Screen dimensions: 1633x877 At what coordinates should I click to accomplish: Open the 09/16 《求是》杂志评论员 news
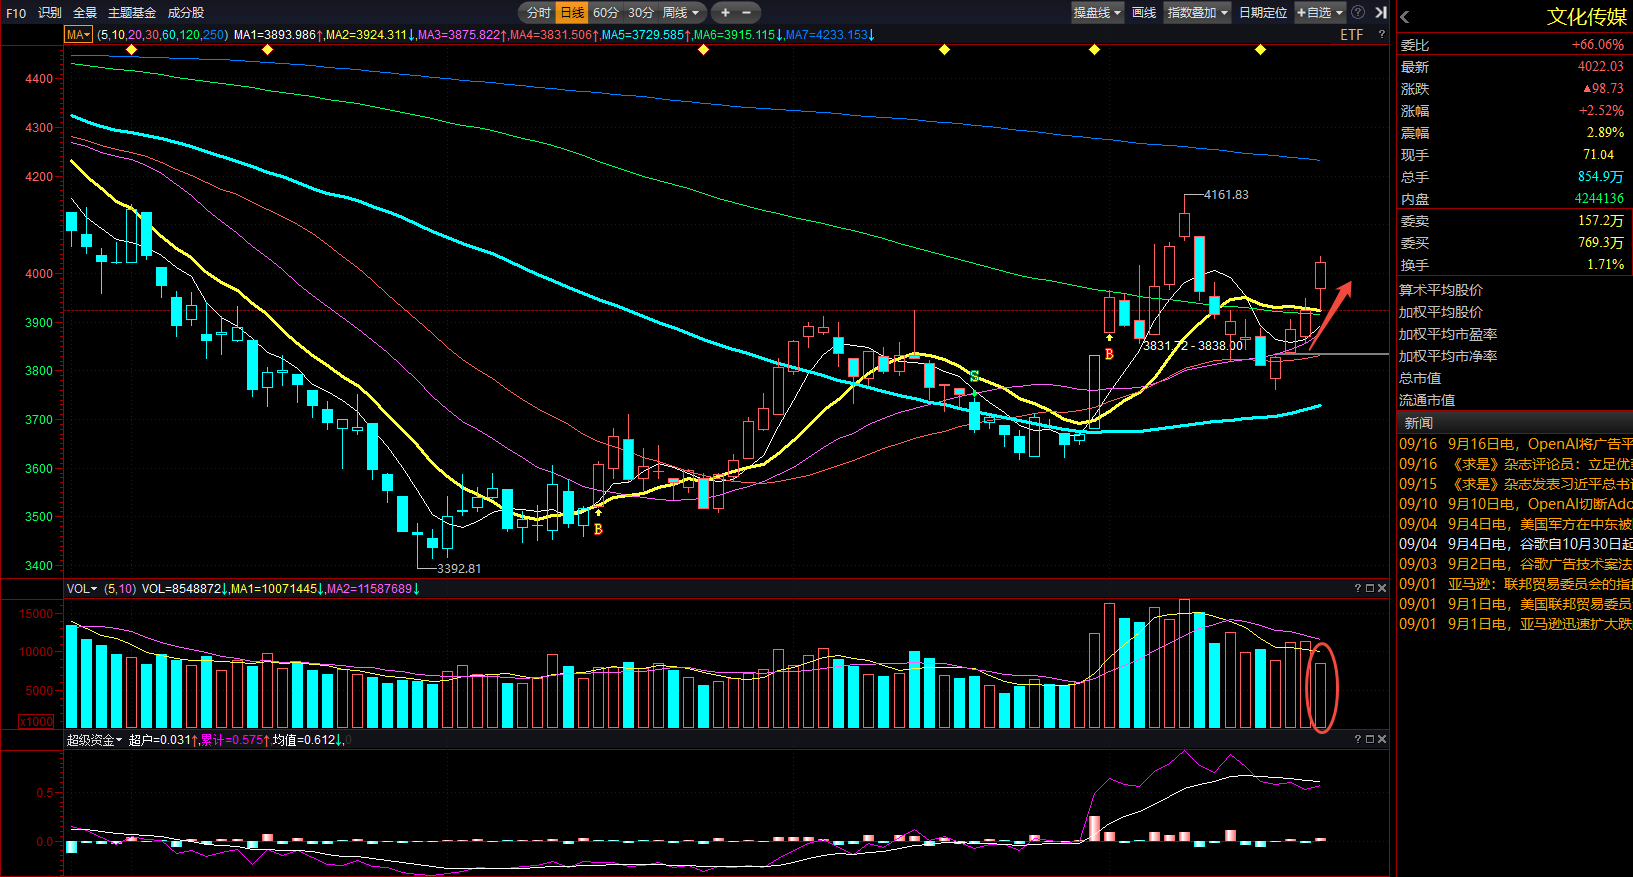click(1515, 464)
